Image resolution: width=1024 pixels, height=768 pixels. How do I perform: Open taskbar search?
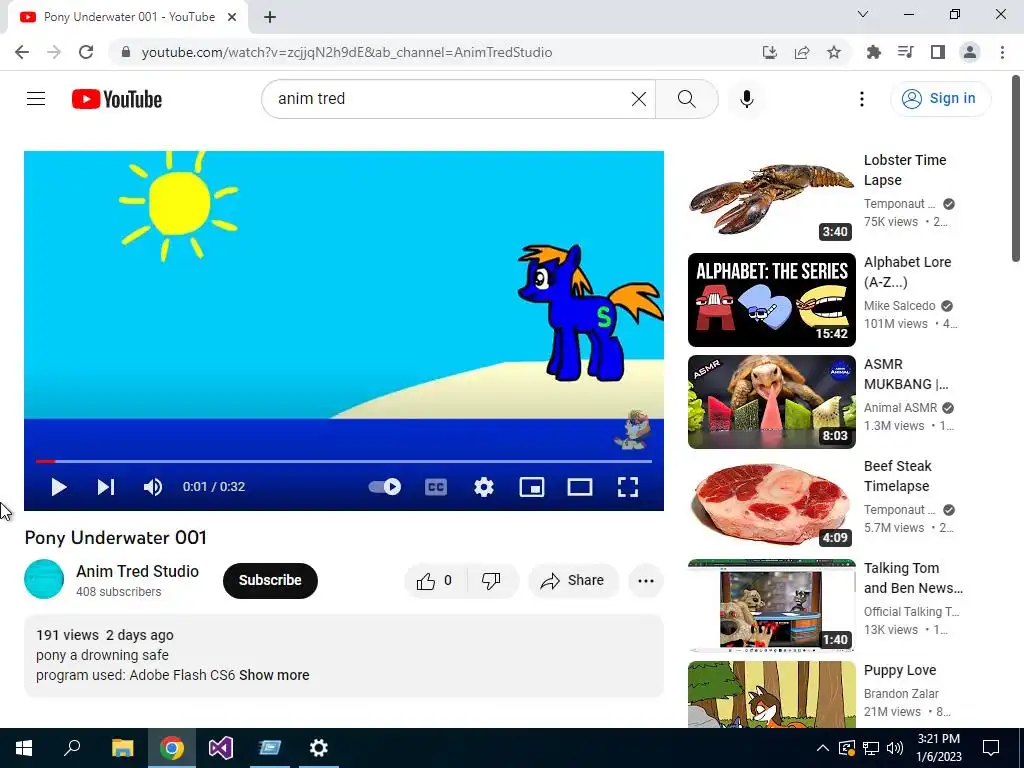point(72,748)
